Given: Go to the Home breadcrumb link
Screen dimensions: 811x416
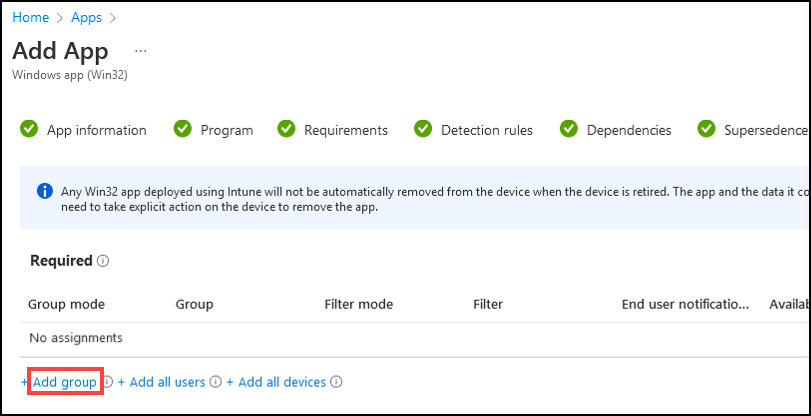Looking at the screenshot, I should [31, 17].
